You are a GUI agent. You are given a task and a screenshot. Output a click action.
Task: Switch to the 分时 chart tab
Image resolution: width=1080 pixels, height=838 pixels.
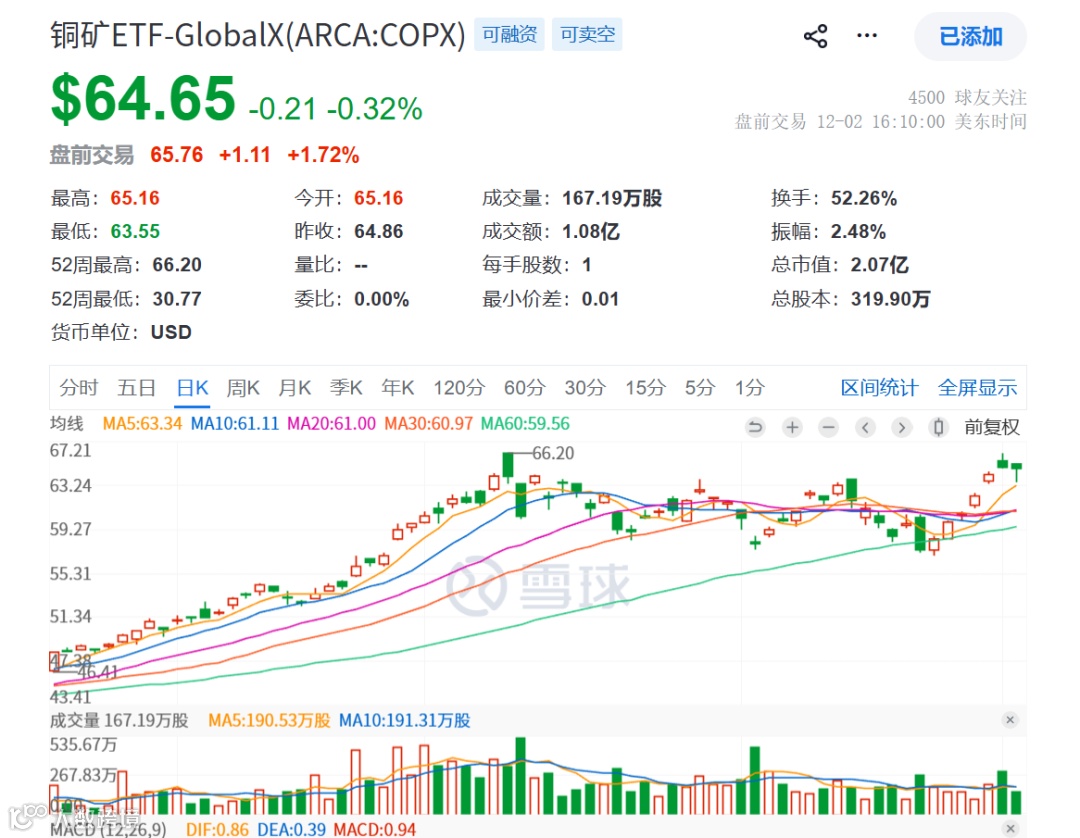79,388
